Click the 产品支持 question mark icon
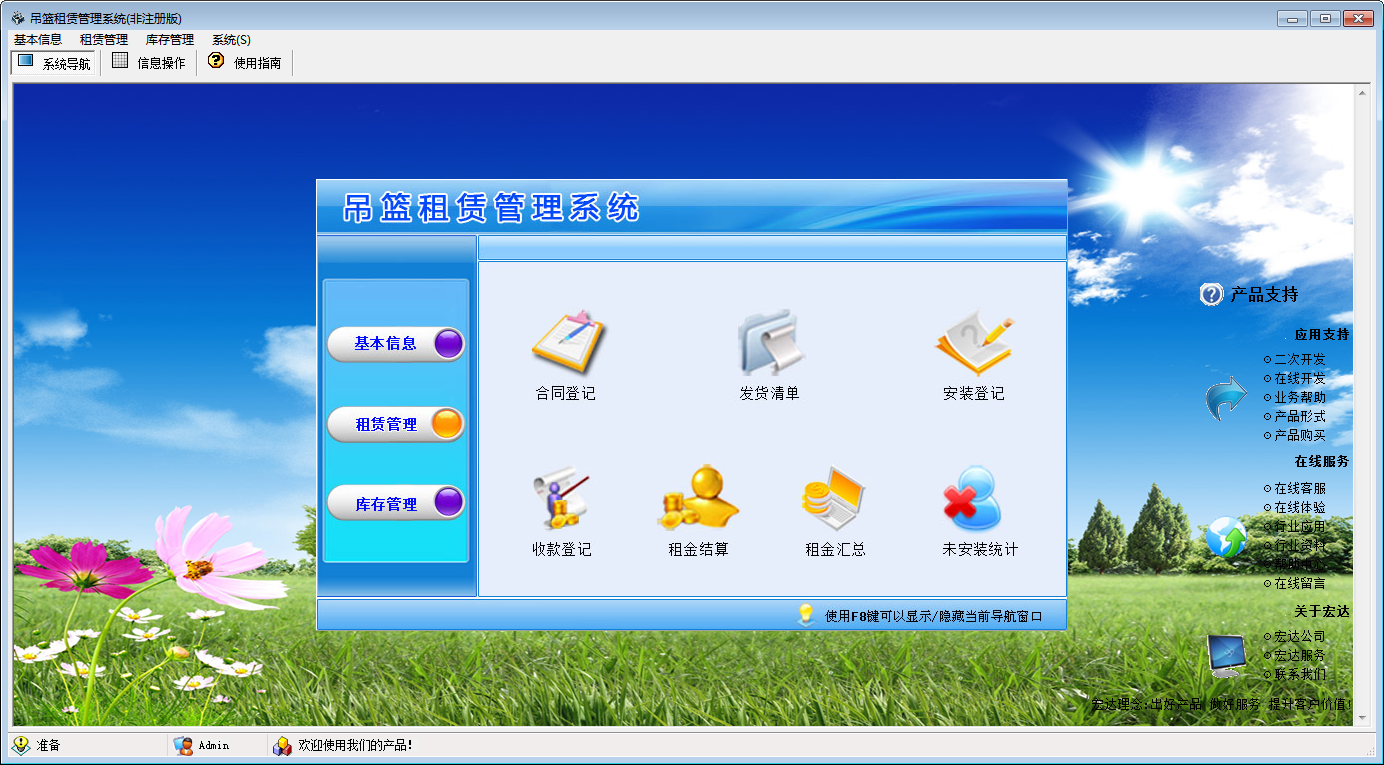Viewport: 1384px width, 765px height. coord(1211,294)
